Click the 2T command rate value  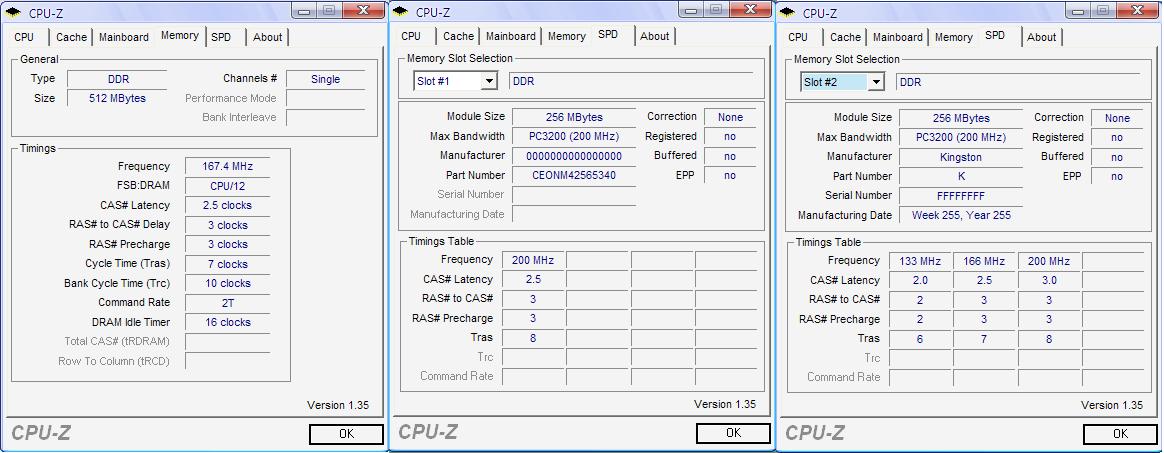[x=227, y=303]
